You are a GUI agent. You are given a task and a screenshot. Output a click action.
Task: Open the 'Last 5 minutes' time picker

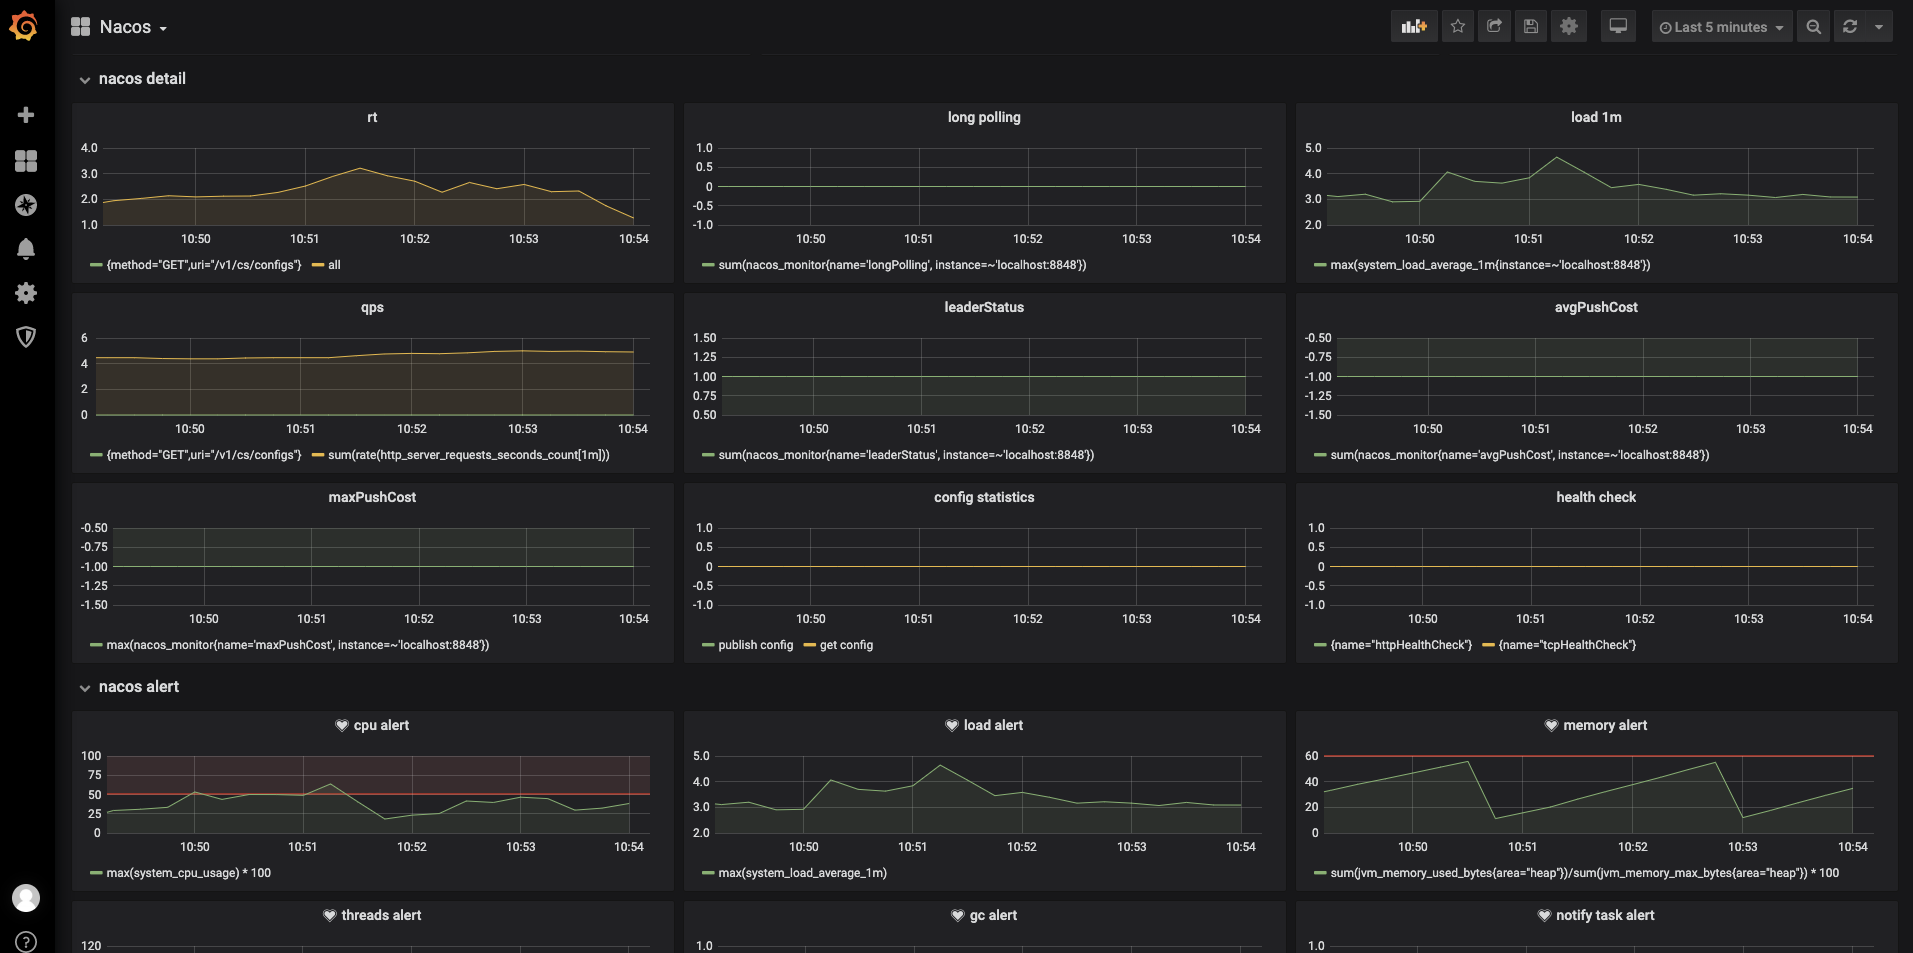[x=1721, y=27]
